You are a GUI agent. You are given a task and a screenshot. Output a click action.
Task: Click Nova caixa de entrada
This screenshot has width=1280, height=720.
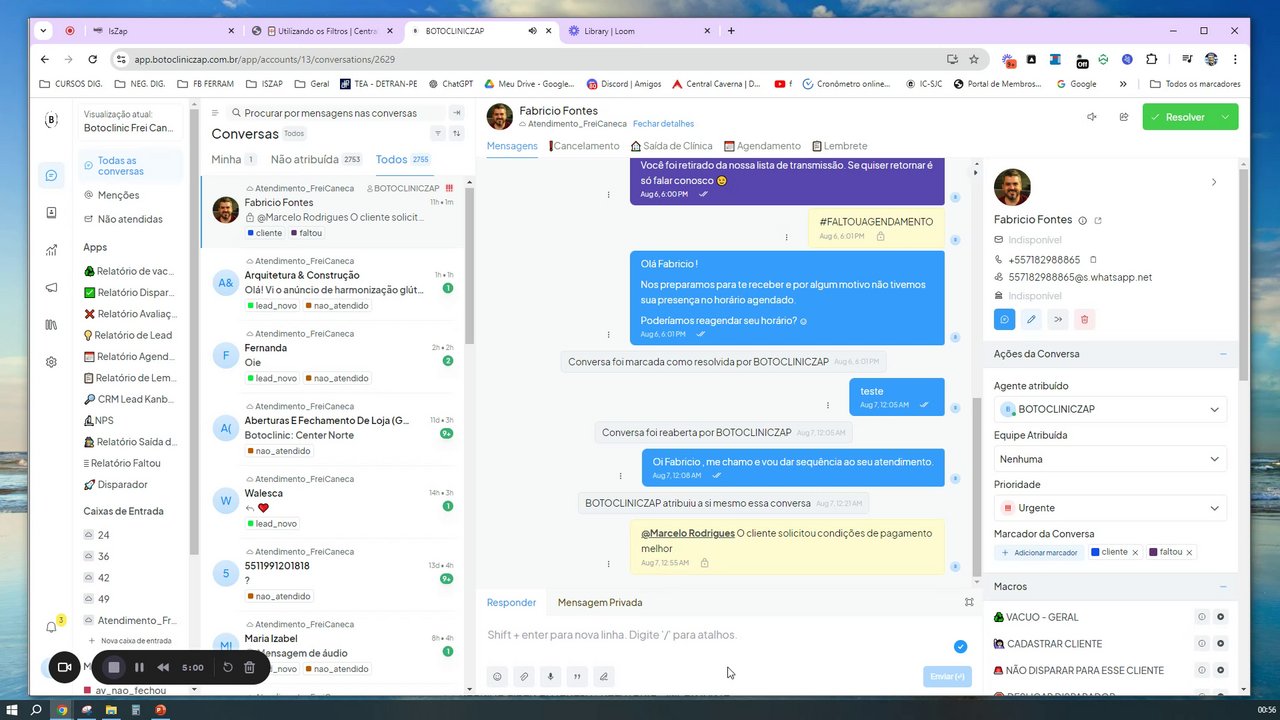[130, 641]
